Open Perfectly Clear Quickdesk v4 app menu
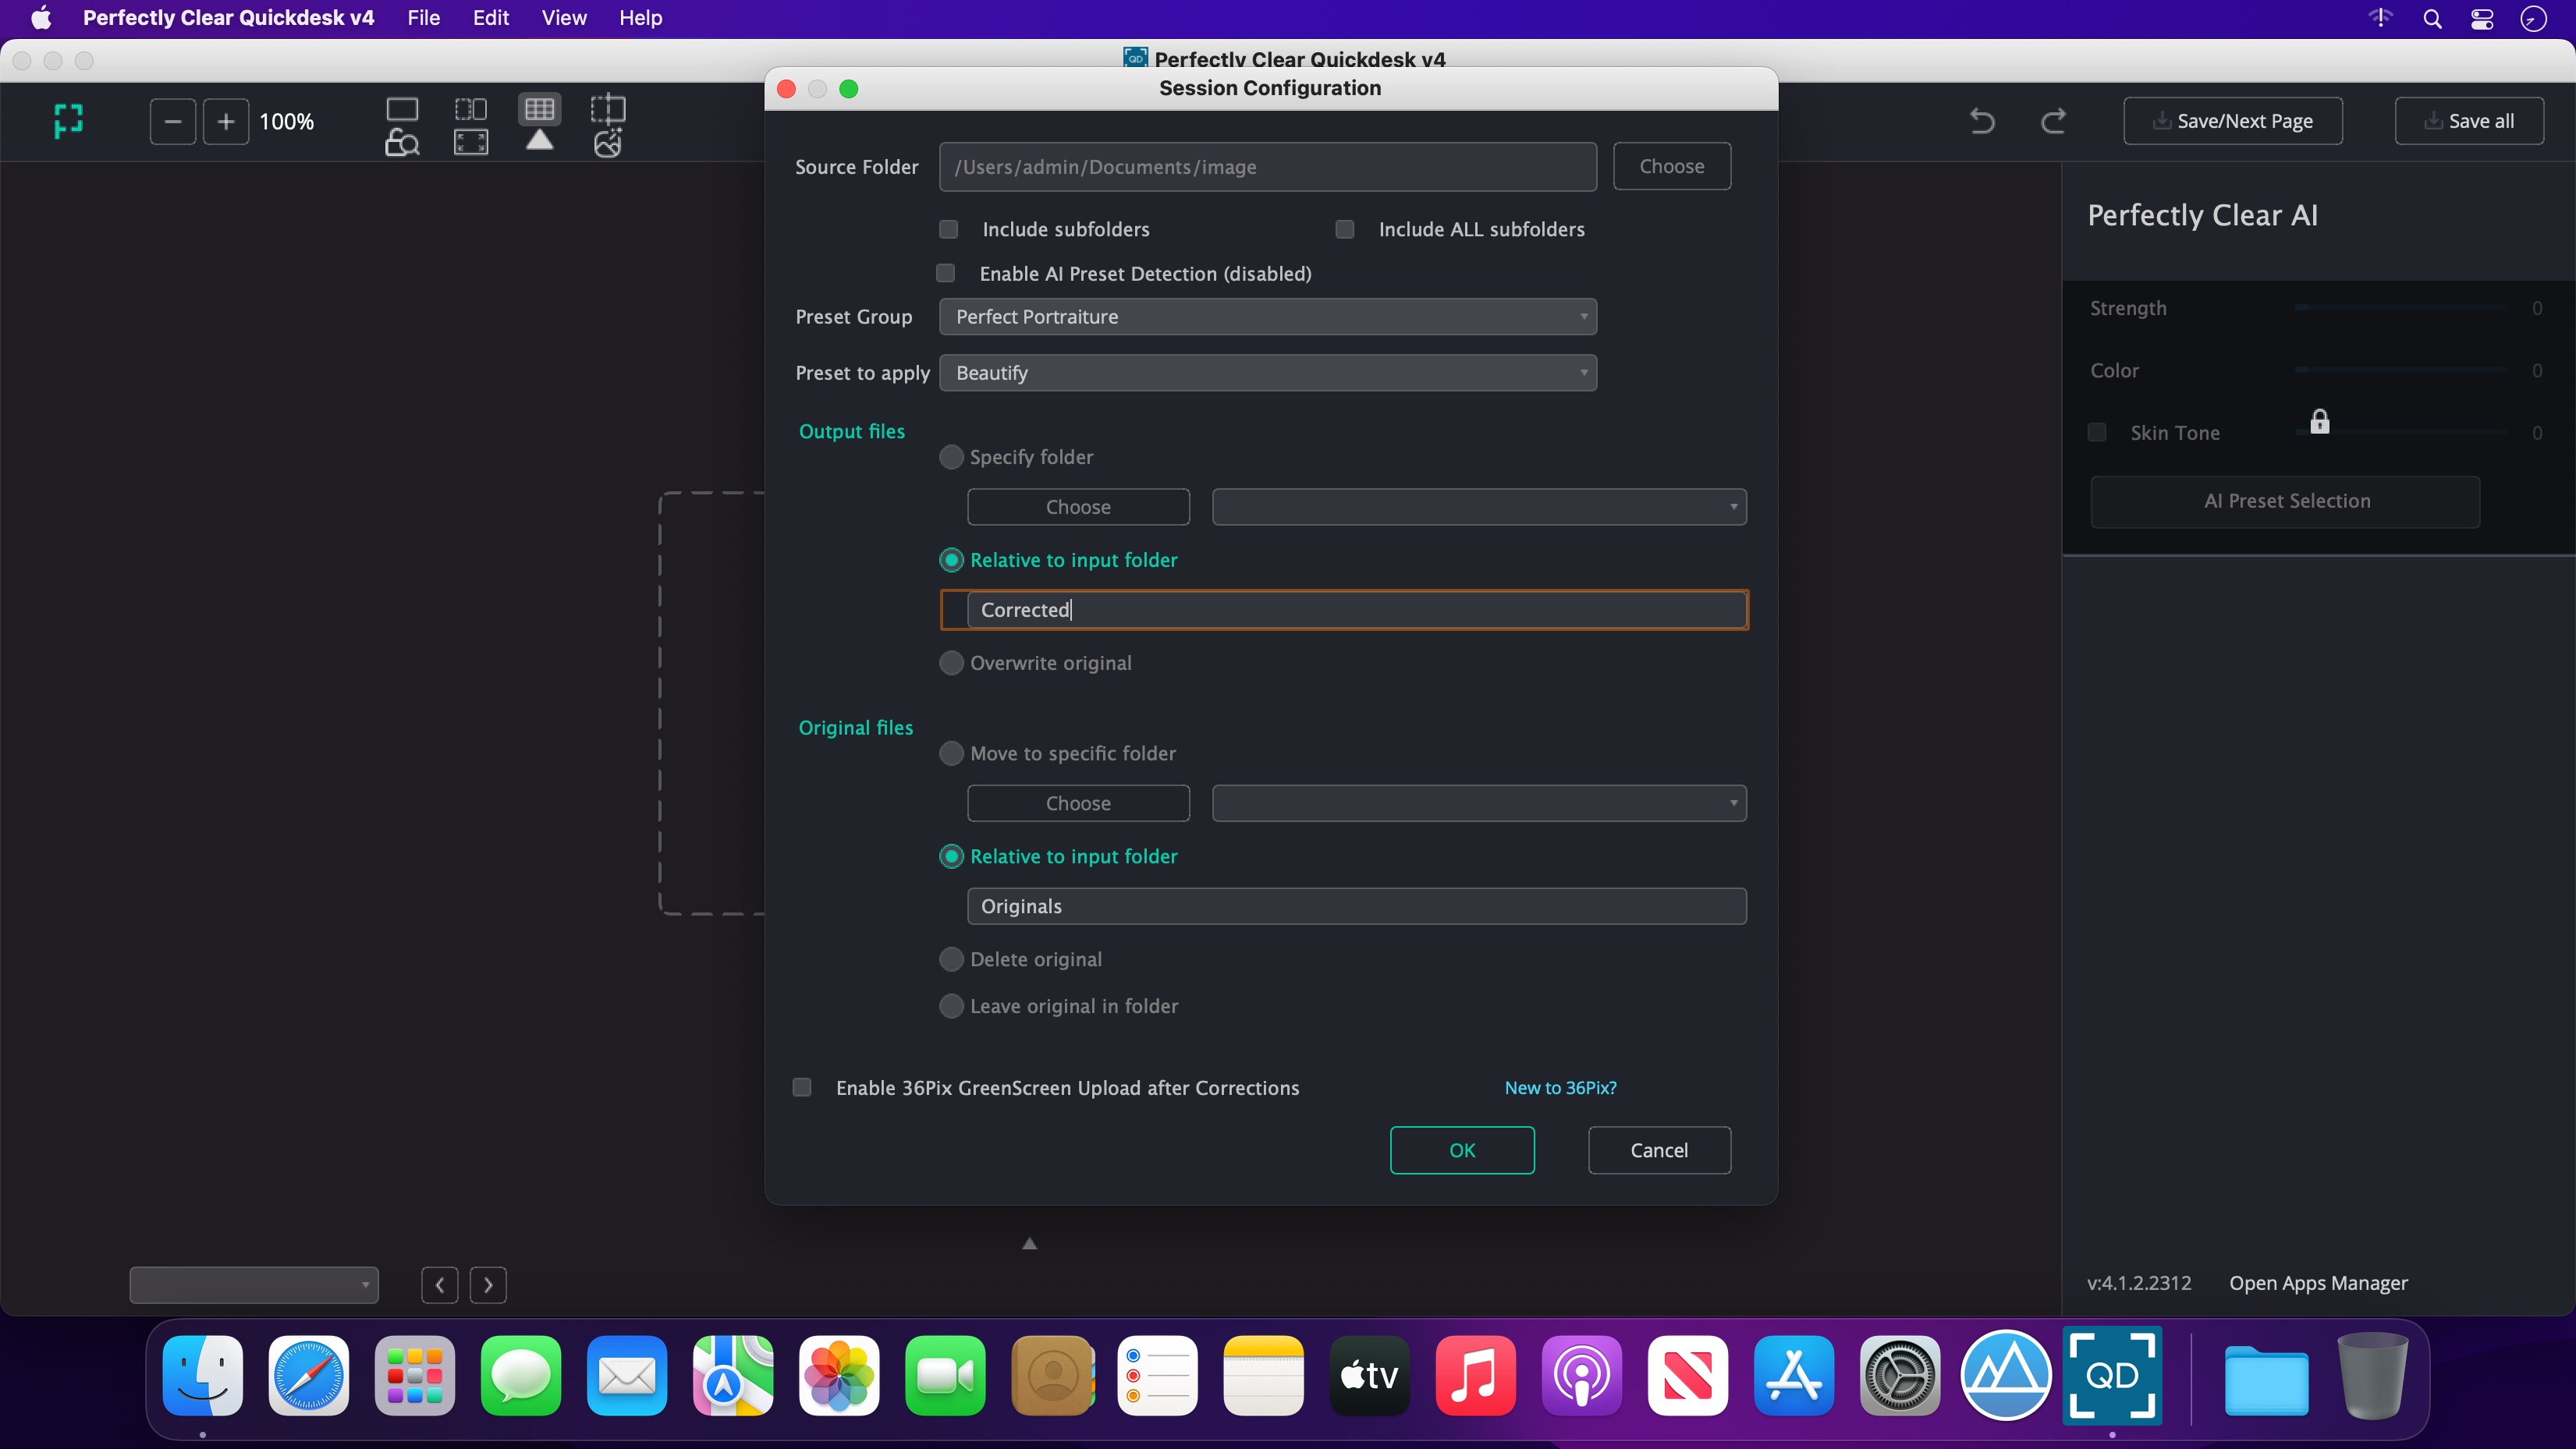Viewport: 2576px width, 1449px height. point(229,19)
